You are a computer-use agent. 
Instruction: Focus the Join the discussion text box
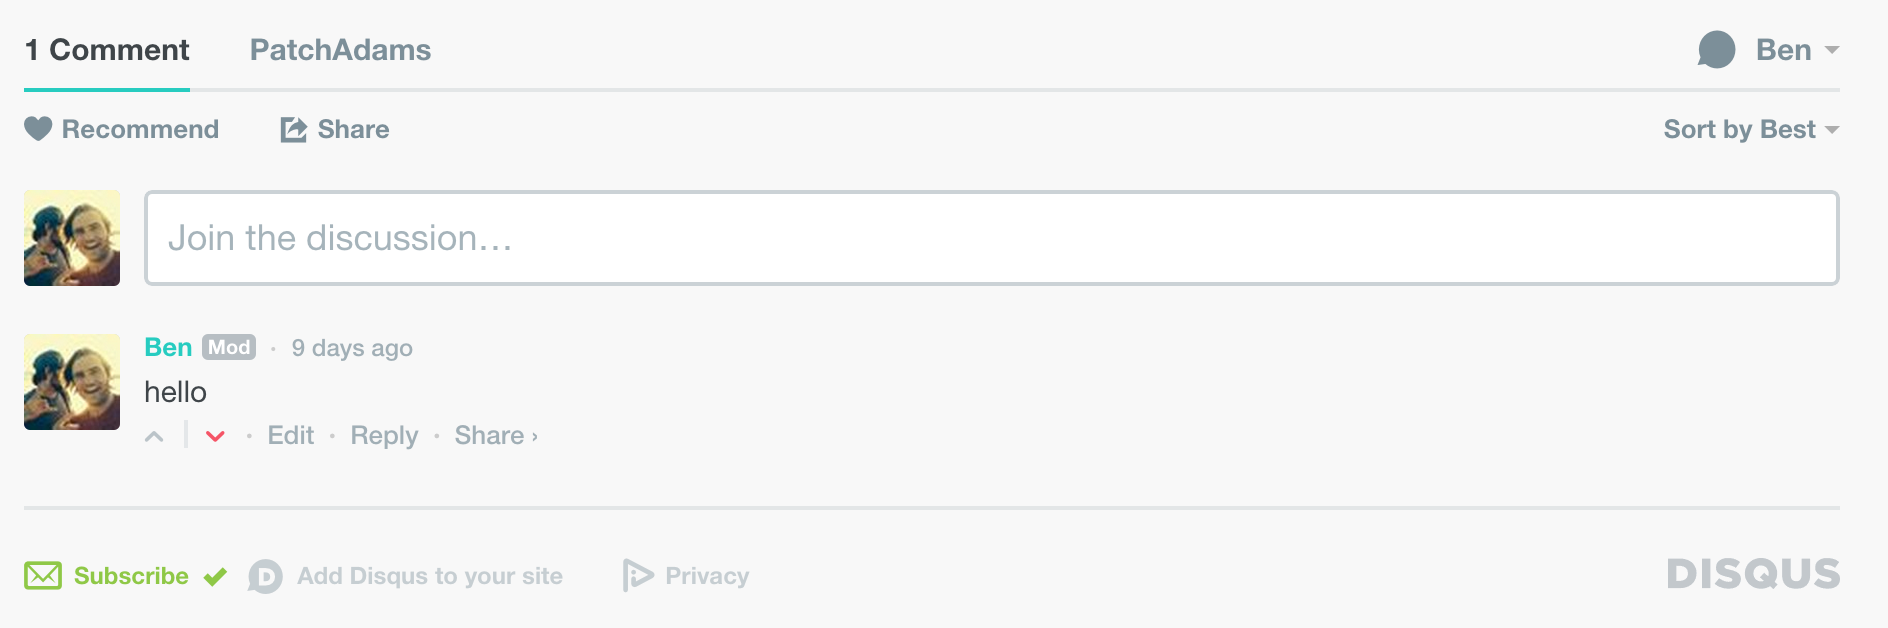[x=991, y=238]
